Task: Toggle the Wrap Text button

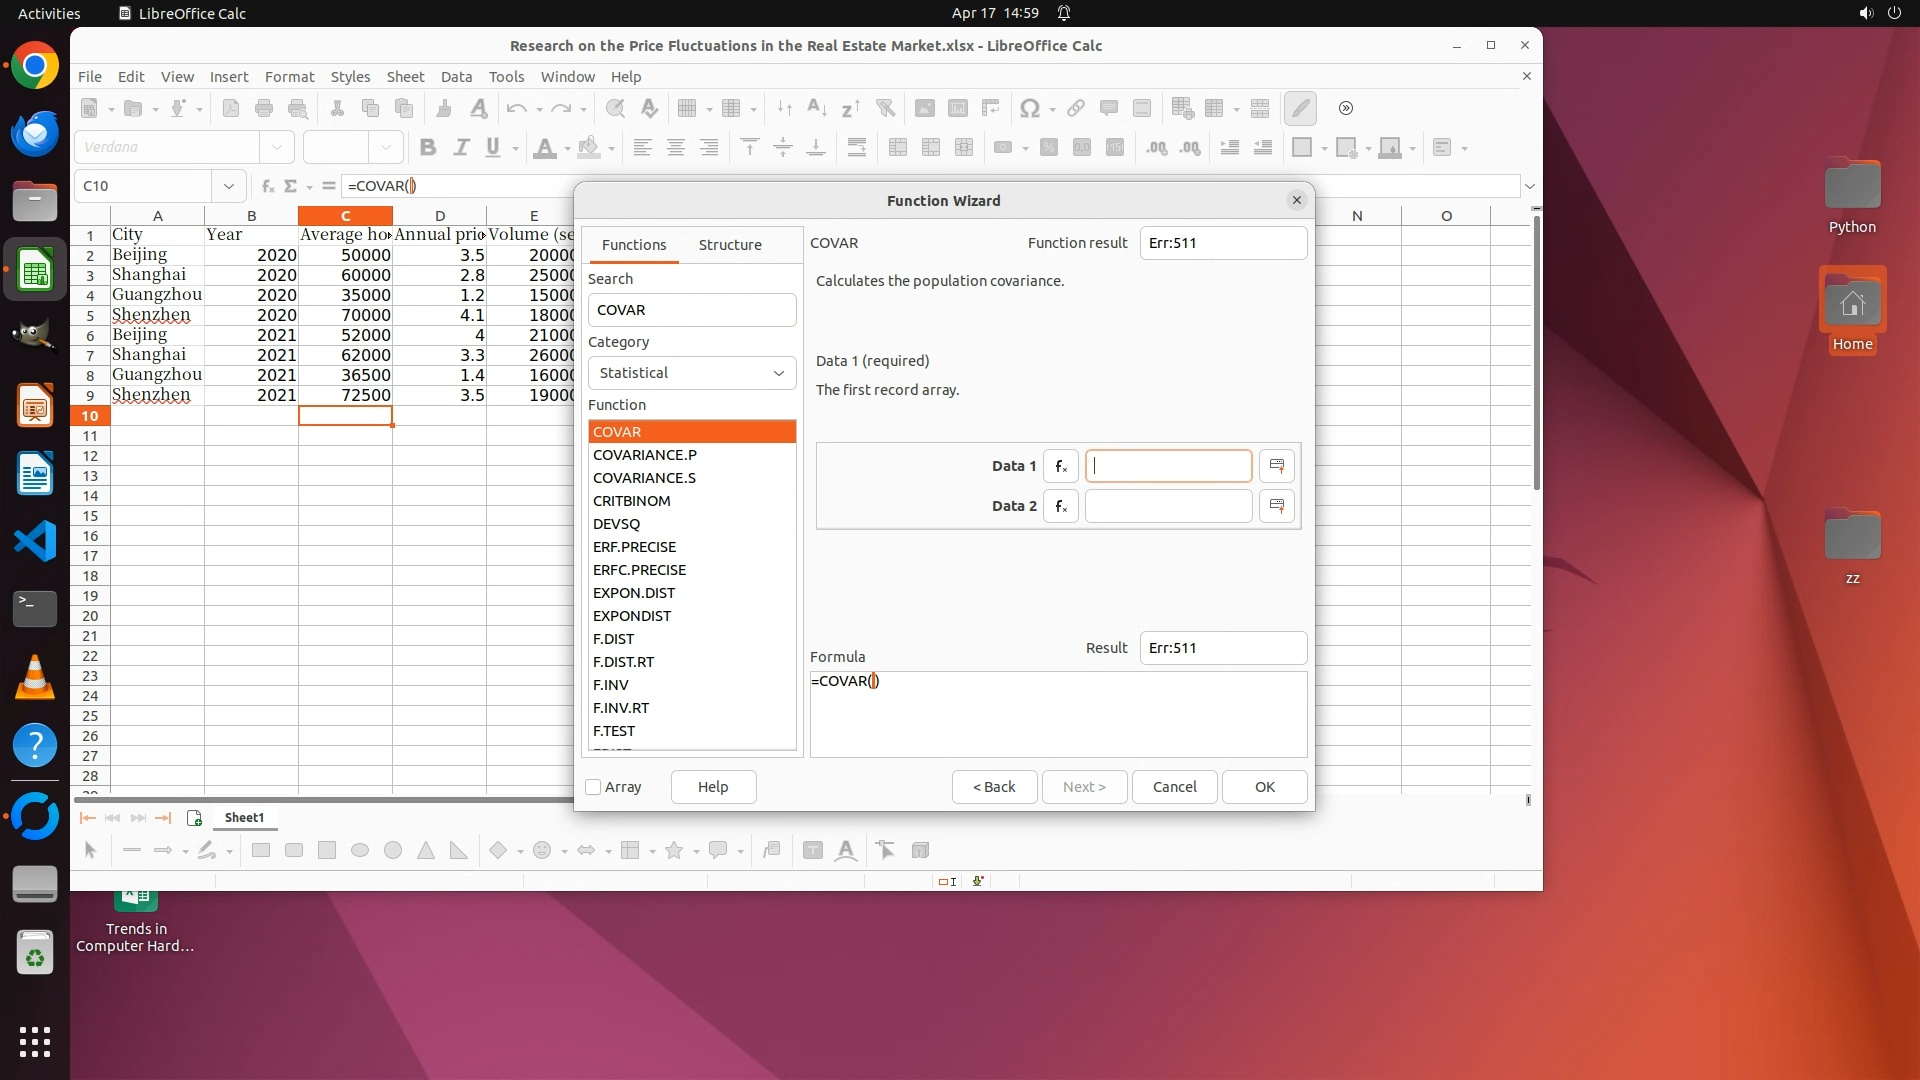Action: 857,148
